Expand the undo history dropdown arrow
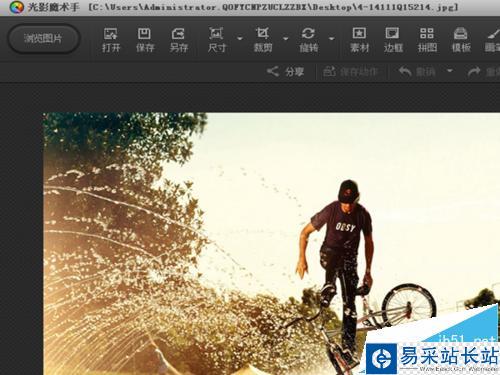This screenshot has width=500, height=375. click(450, 71)
